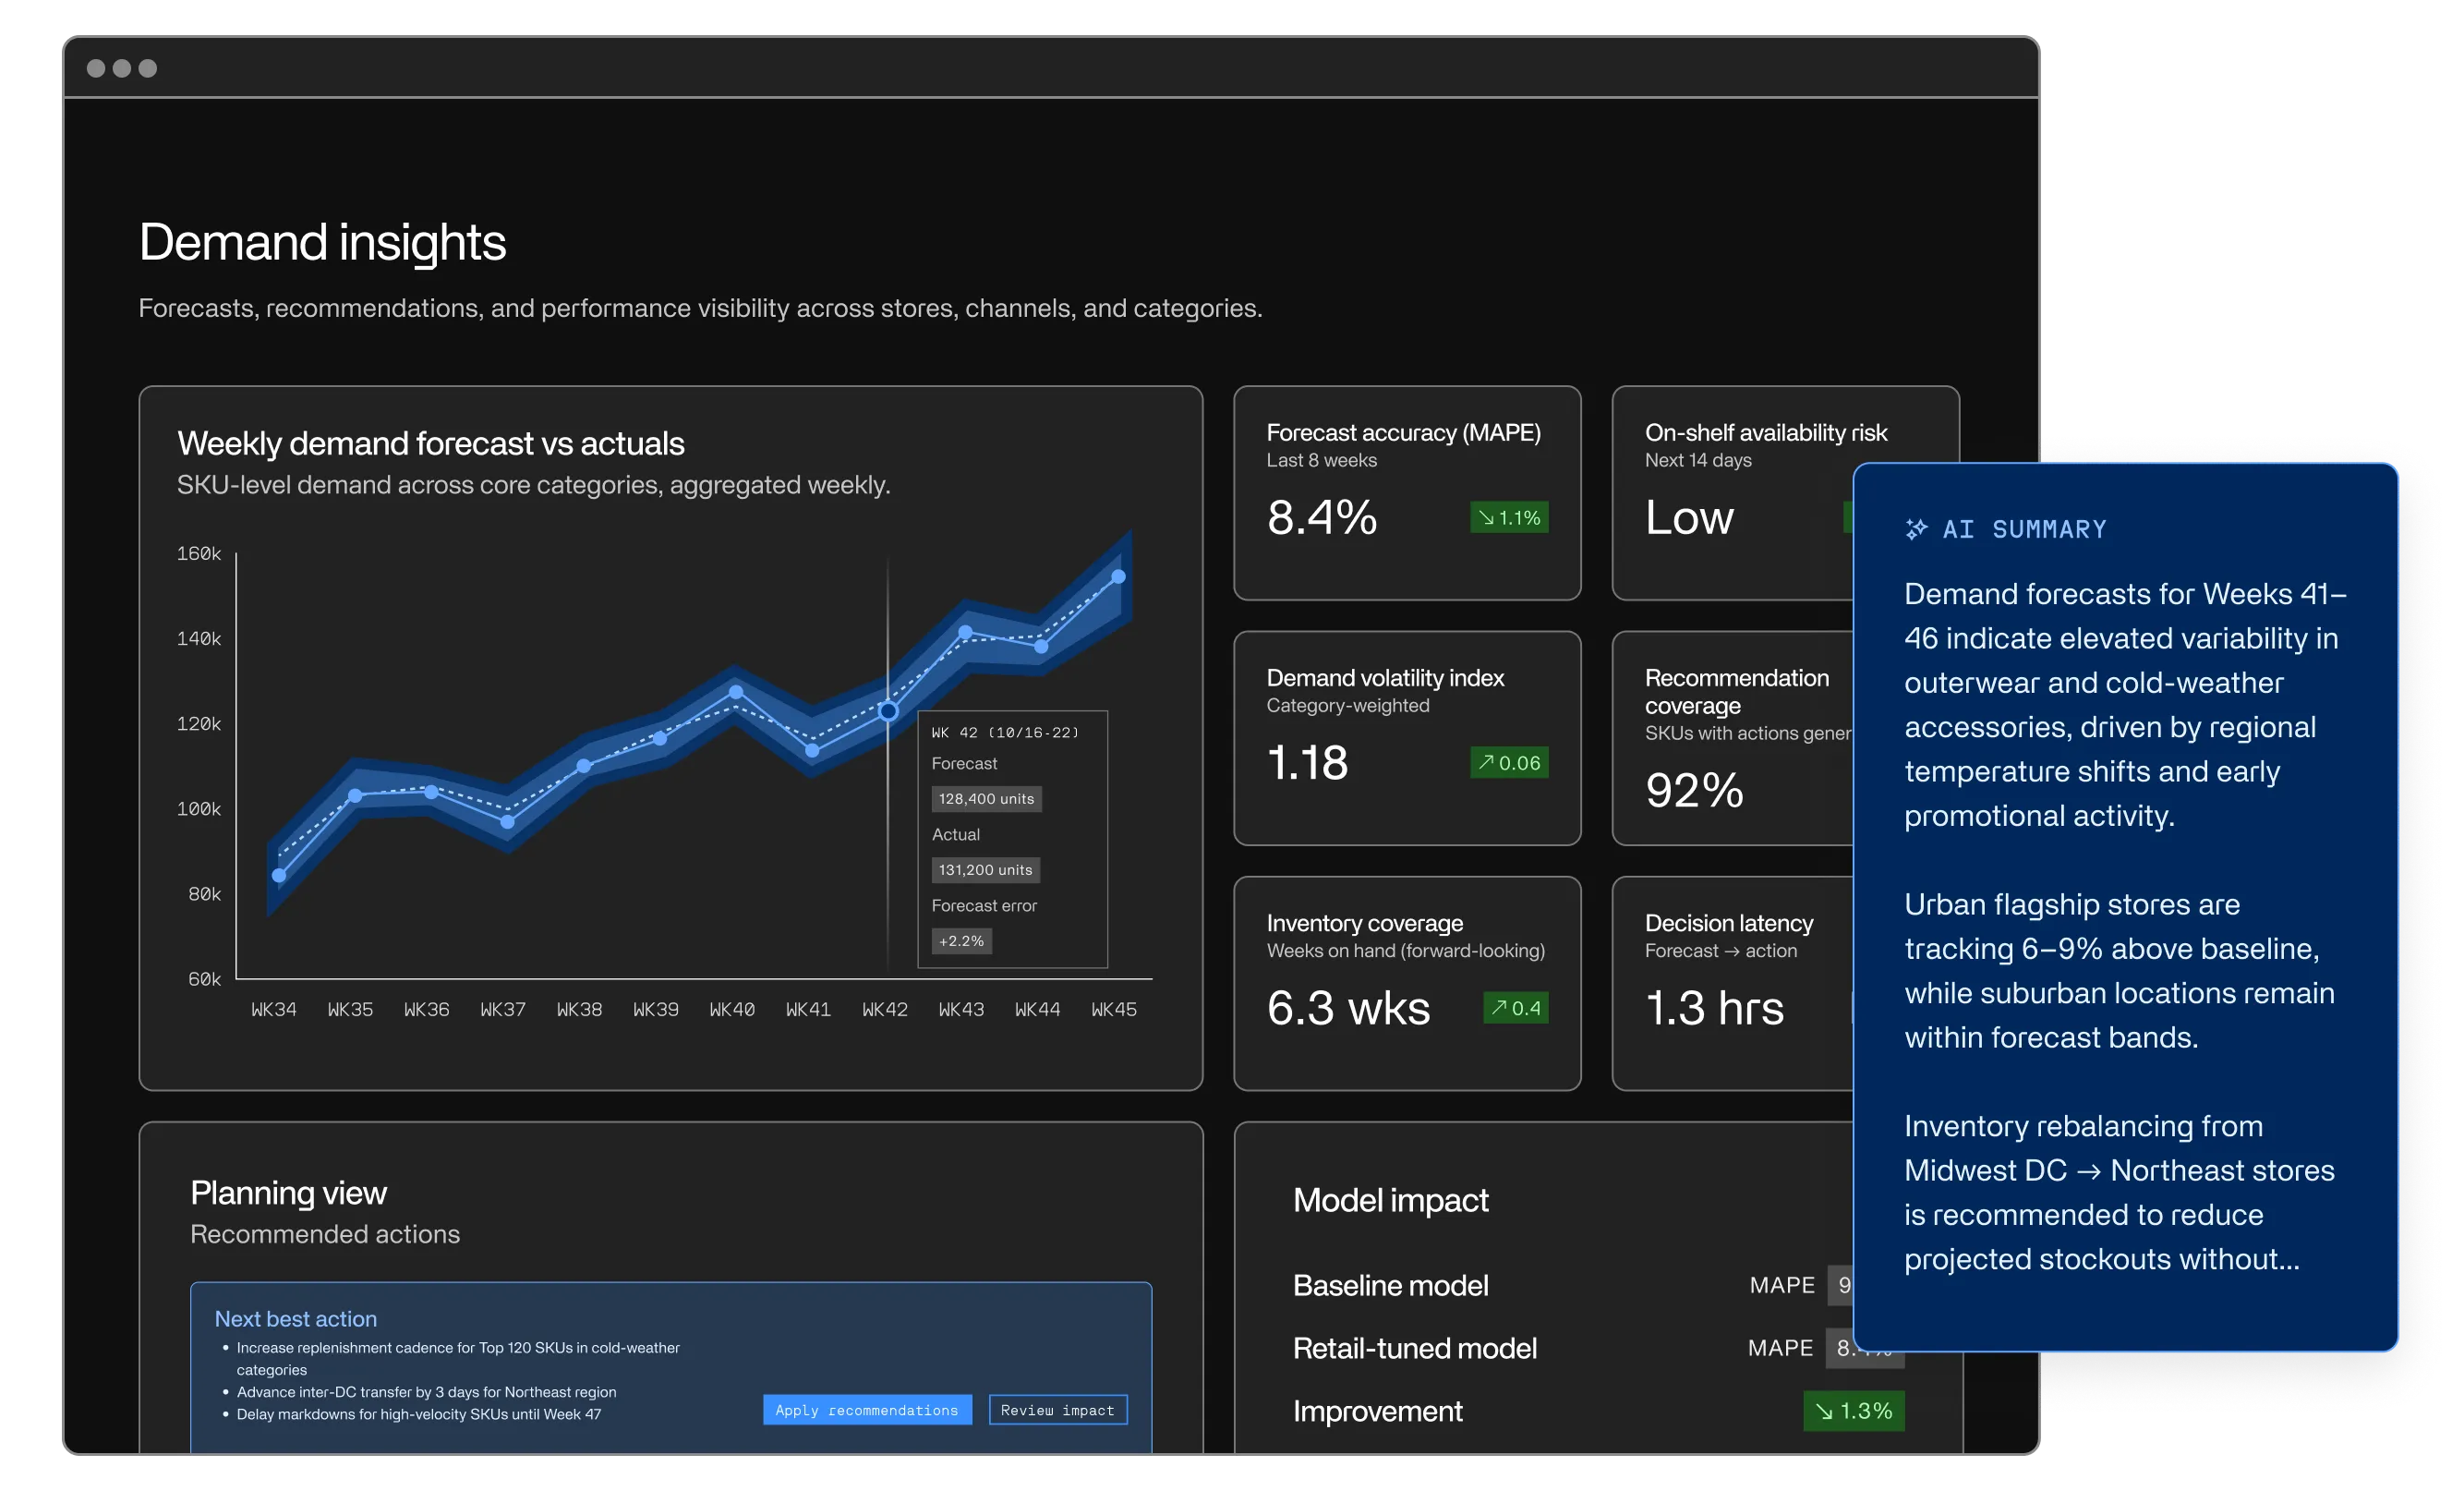The width and height of the screenshot is (2464, 1491).
Task: Select the highlighted WK42 data point on chart
Action: pos(888,711)
